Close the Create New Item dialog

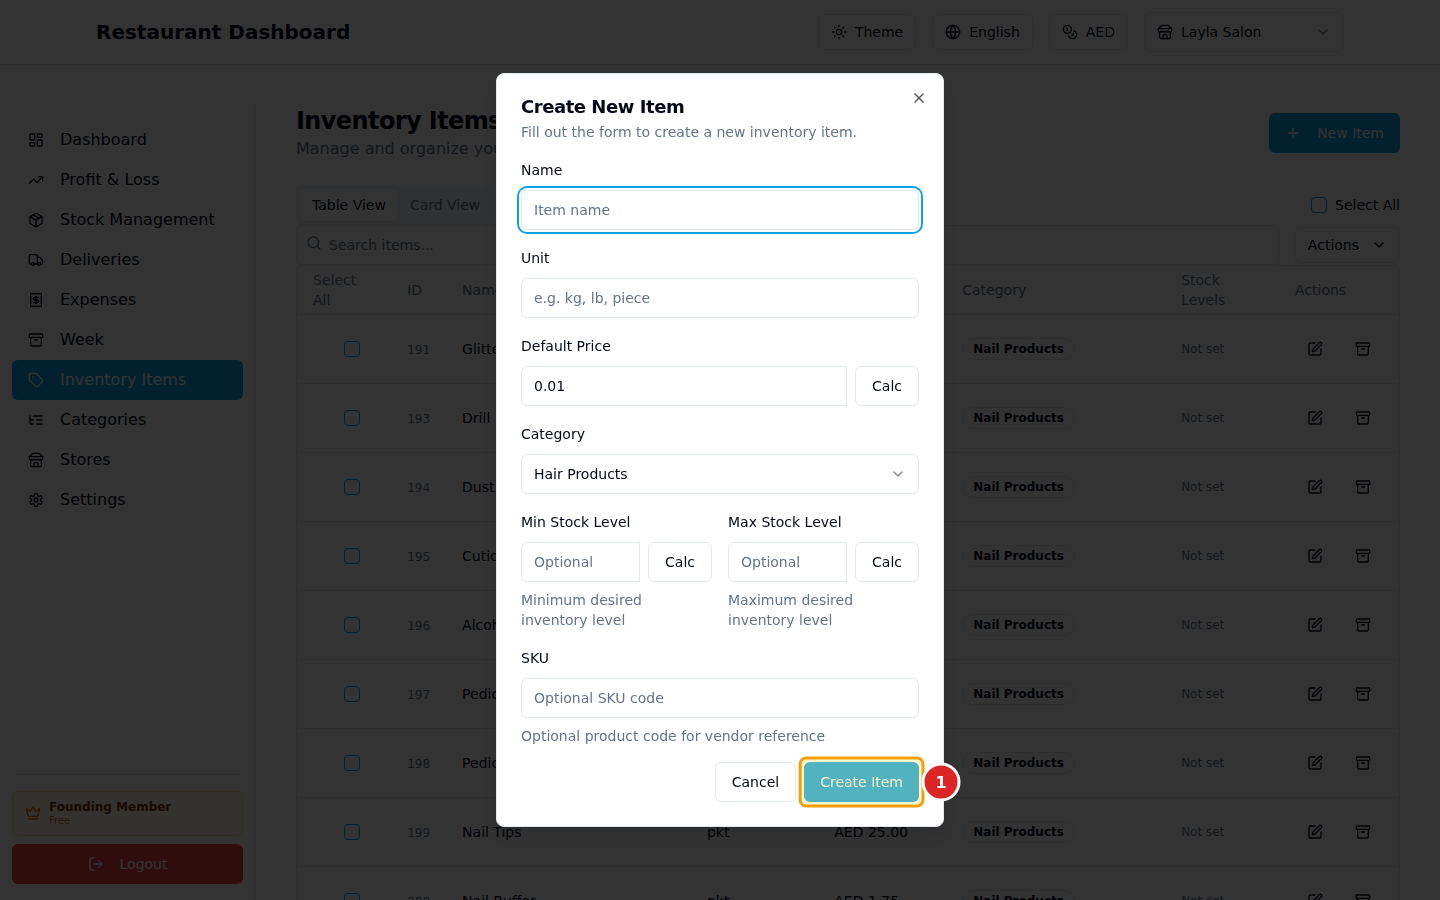pyautogui.click(x=918, y=98)
